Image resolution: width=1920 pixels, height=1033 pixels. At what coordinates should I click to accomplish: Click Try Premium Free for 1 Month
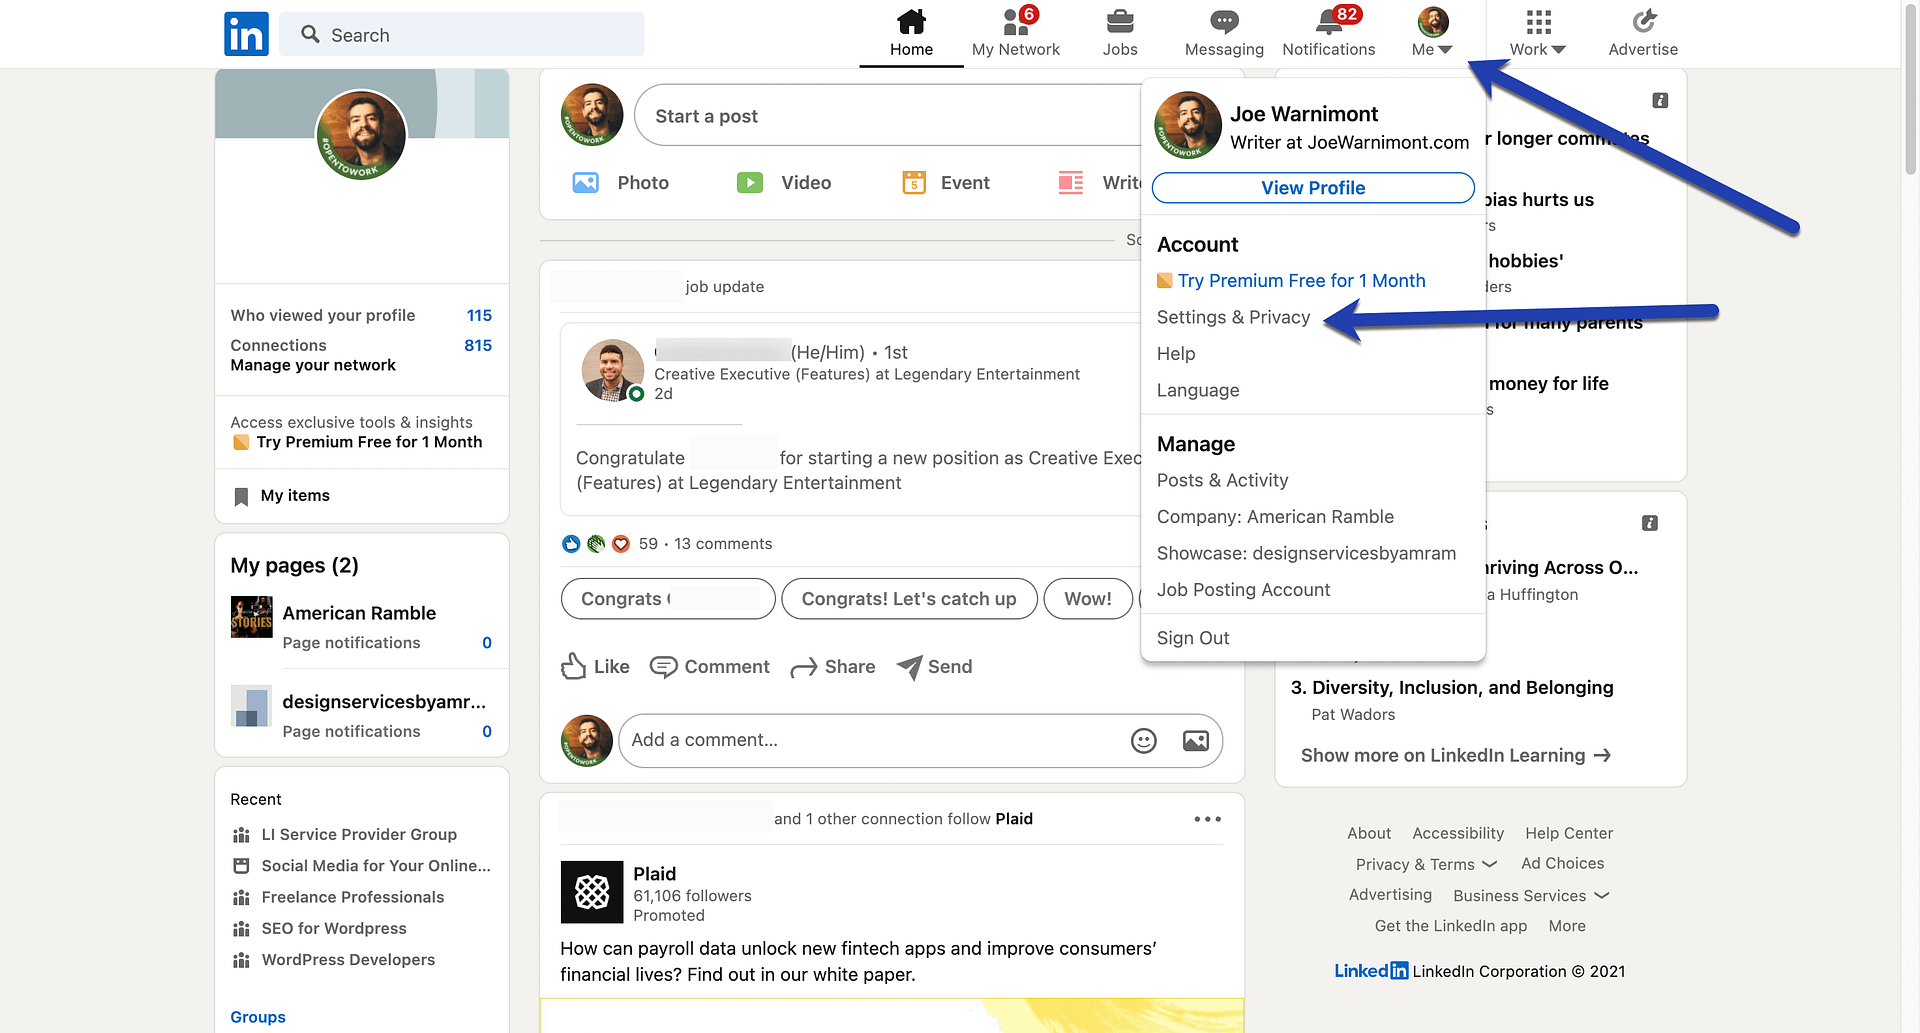pos(1302,280)
